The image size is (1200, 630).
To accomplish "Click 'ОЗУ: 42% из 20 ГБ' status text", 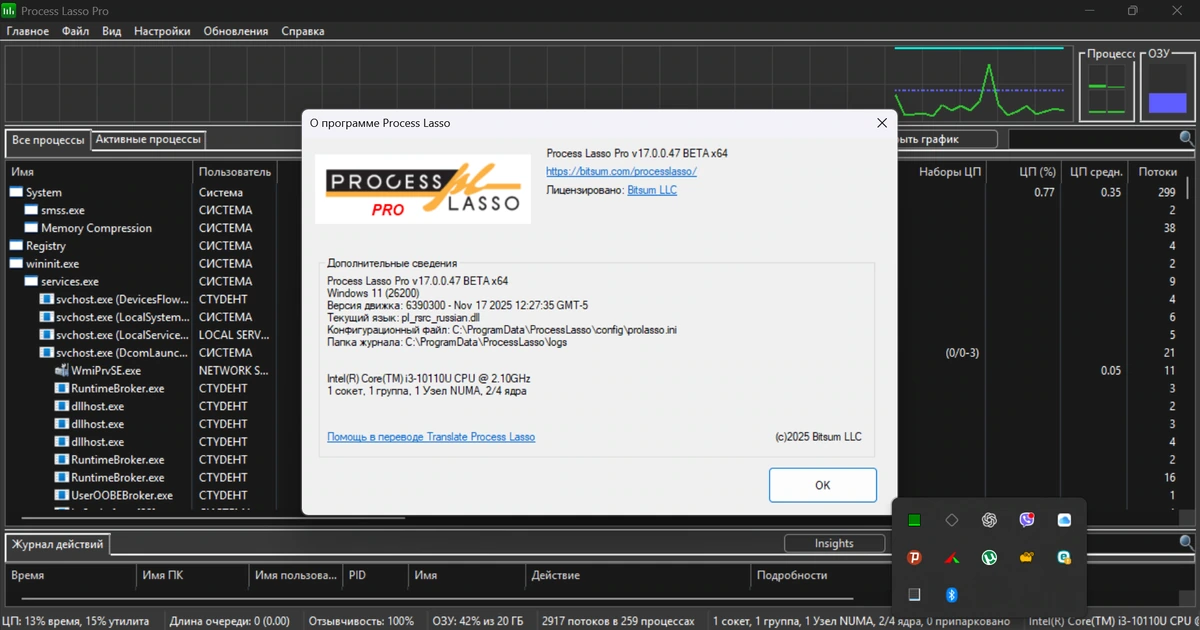I will [x=478, y=621].
